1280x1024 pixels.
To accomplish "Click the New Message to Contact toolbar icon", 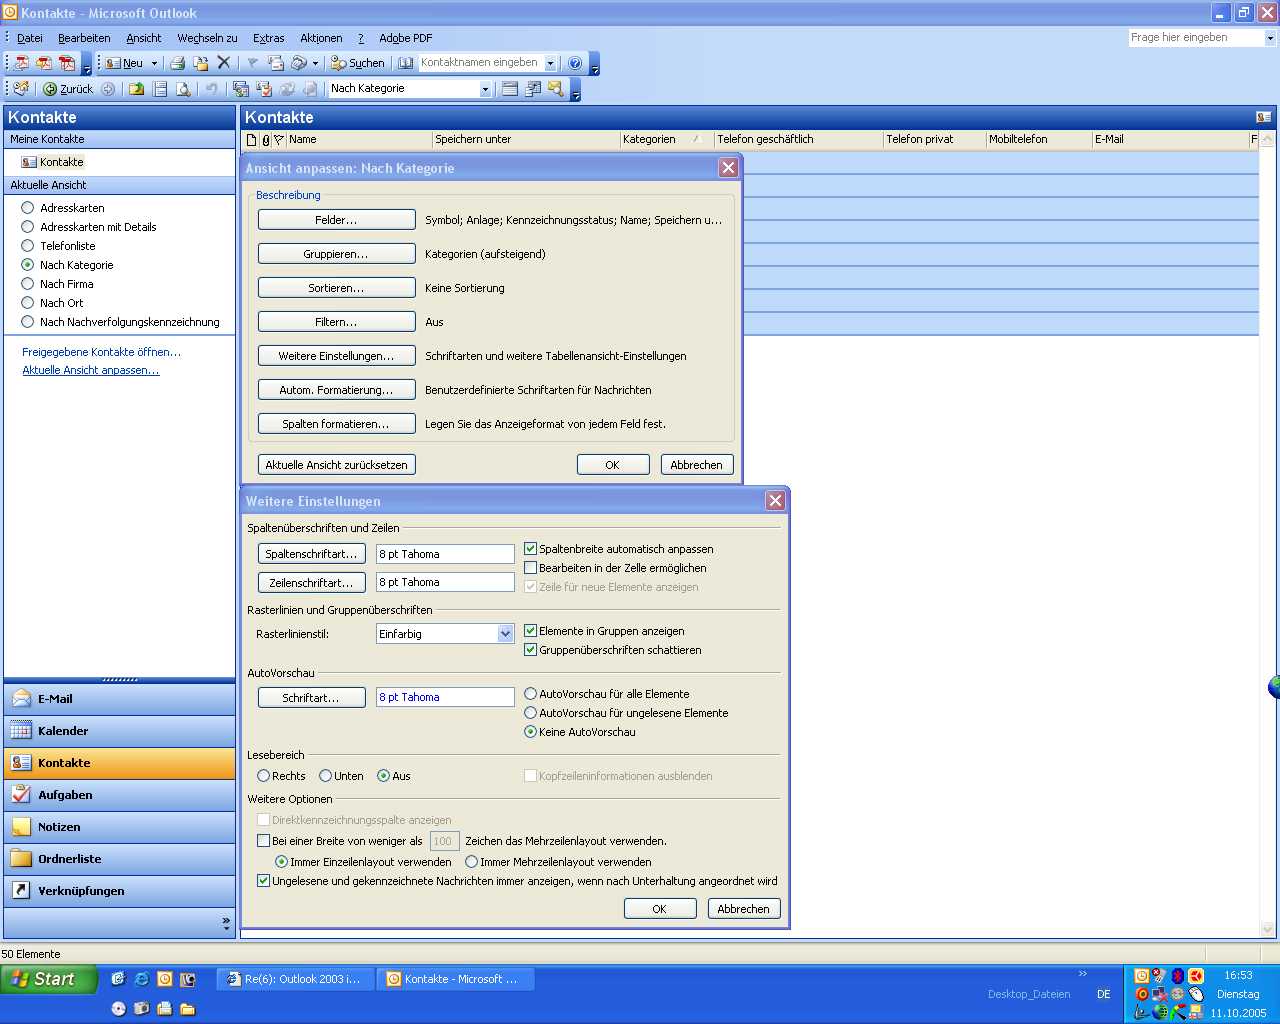I will pyautogui.click(x=275, y=63).
